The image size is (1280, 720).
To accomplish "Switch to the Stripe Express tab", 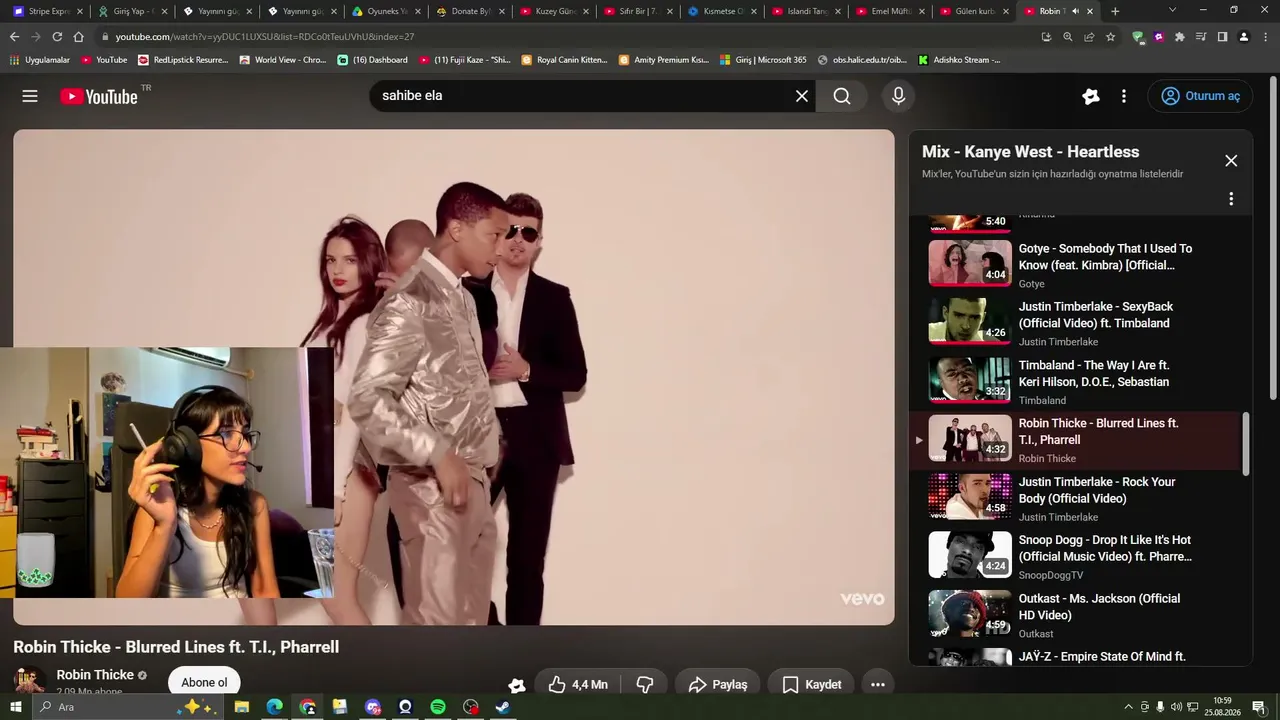I will tap(49, 11).
